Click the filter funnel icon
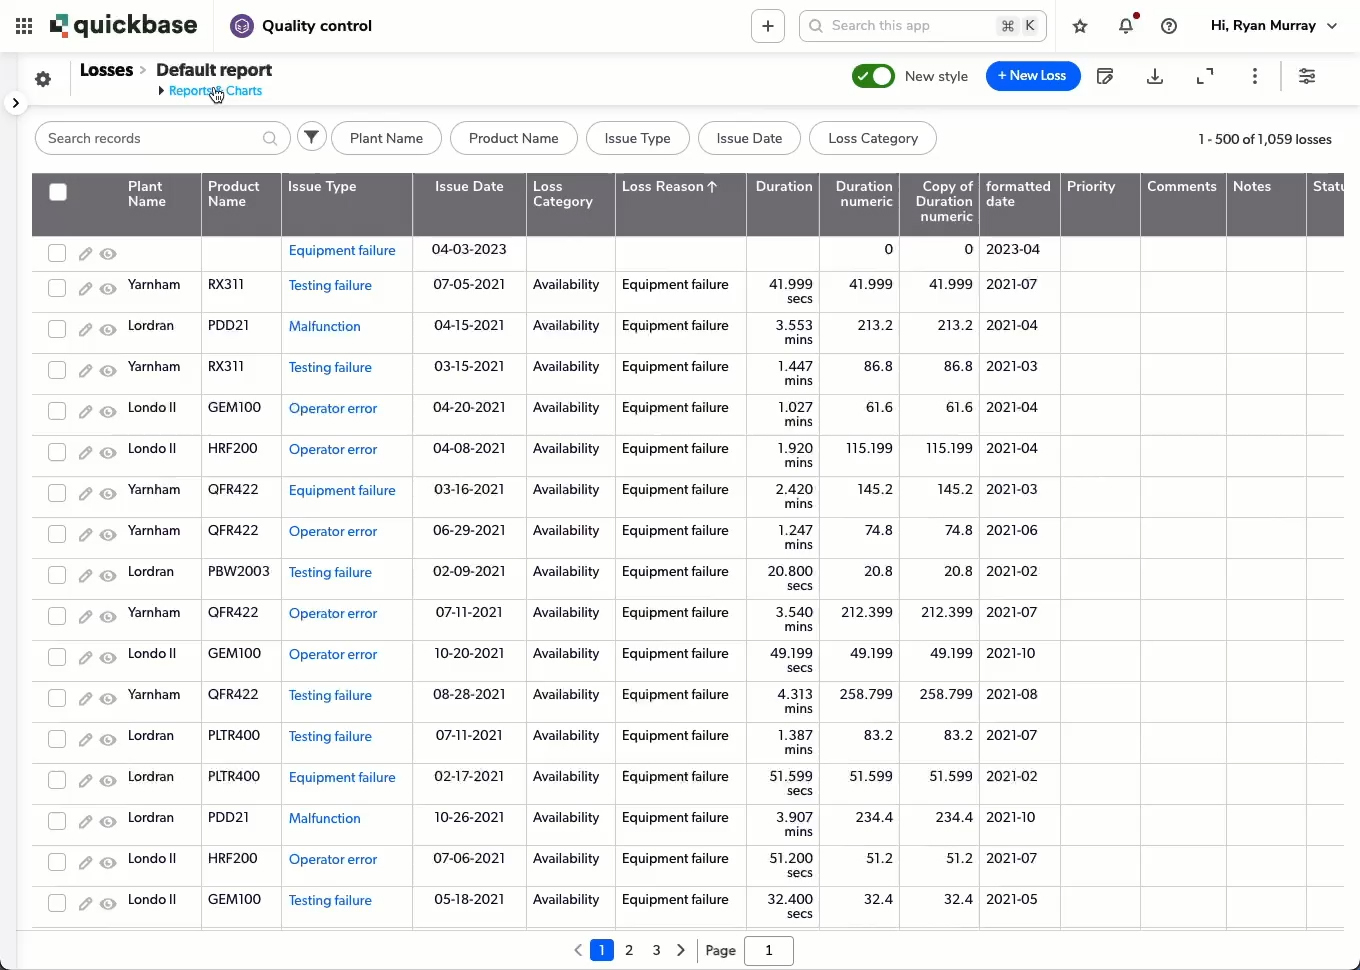Viewport: 1360px width, 970px height. [x=312, y=138]
